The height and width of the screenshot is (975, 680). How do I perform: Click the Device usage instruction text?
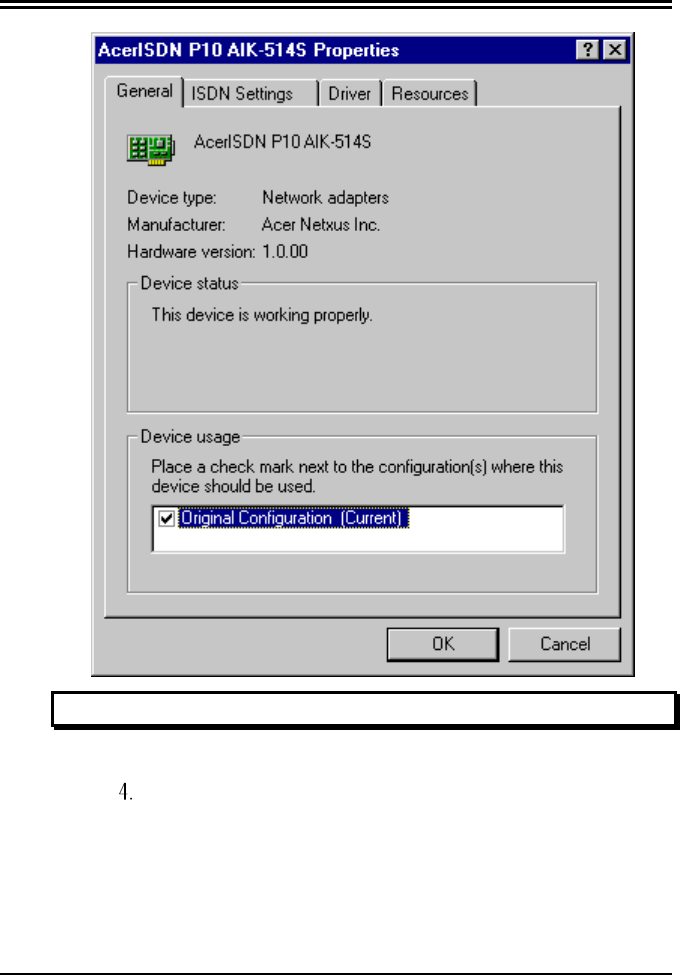pos(357,476)
